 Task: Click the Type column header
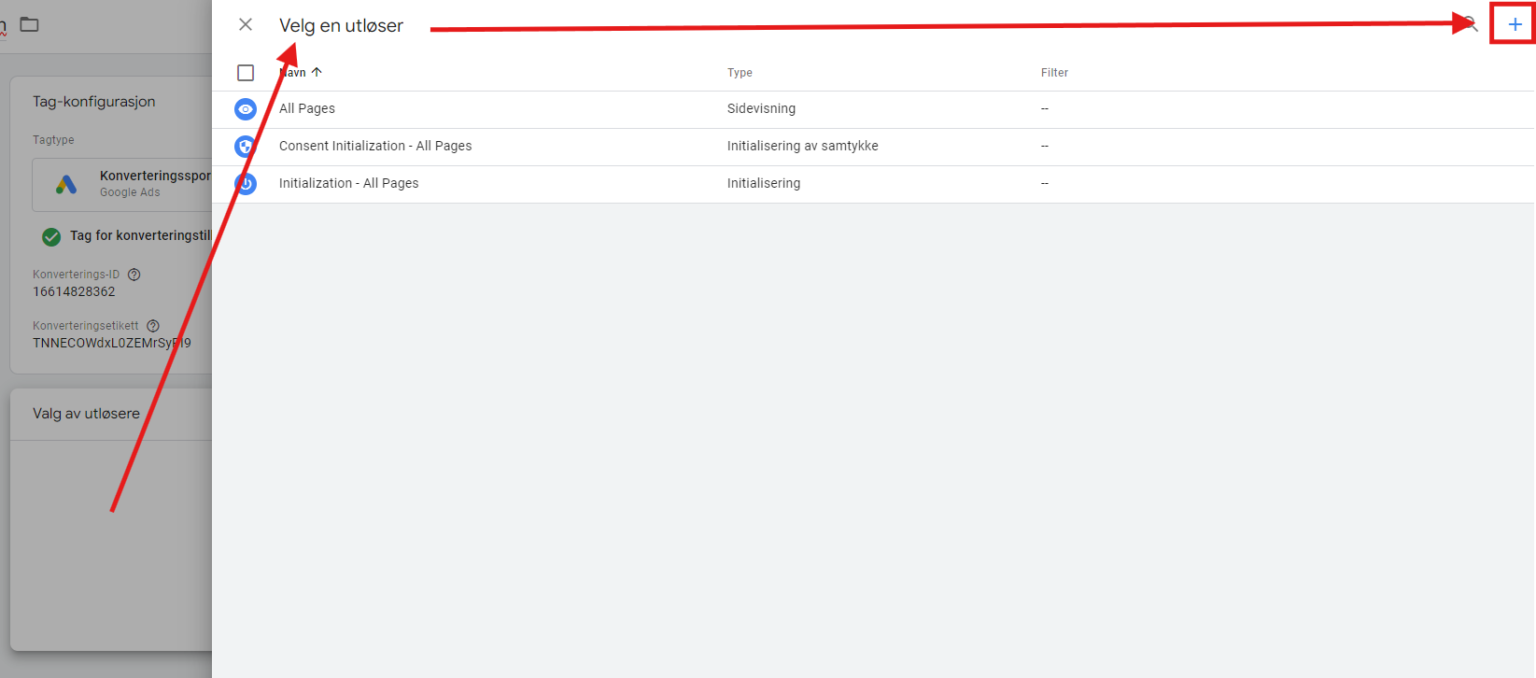tap(739, 73)
